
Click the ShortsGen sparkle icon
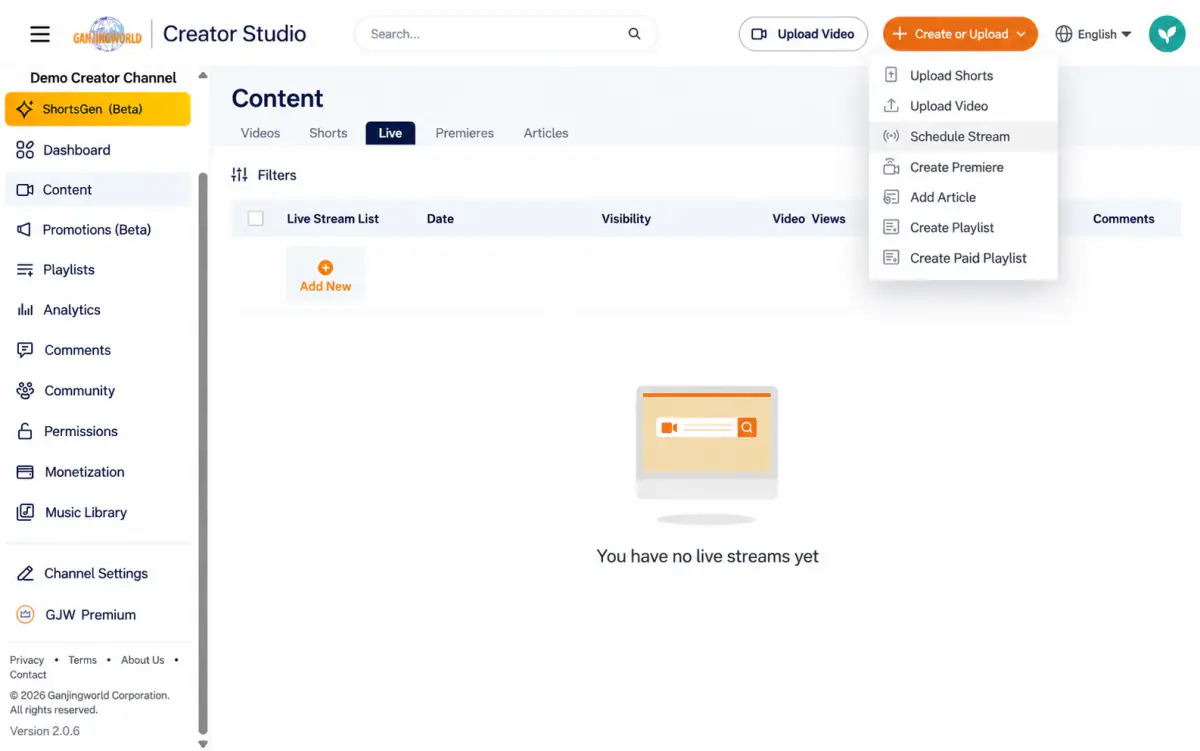click(25, 109)
